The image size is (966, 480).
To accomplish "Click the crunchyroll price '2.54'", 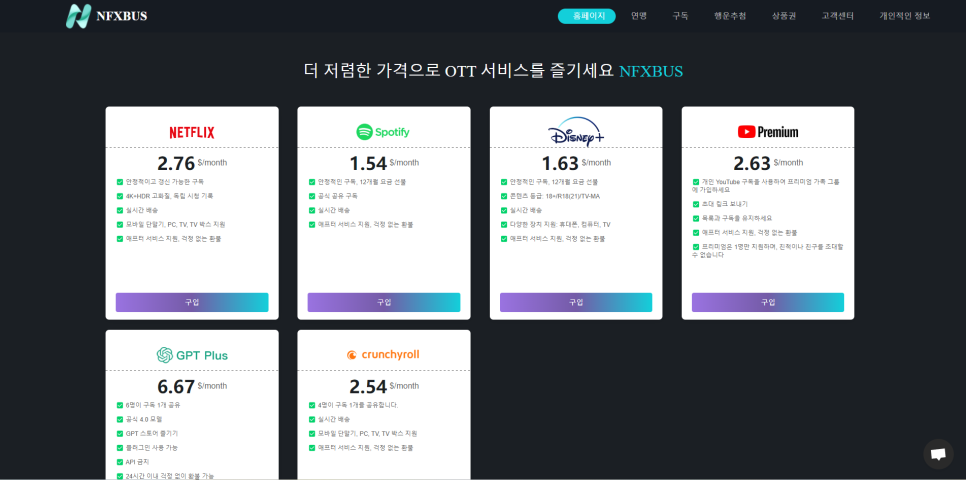I will coord(368,386).
